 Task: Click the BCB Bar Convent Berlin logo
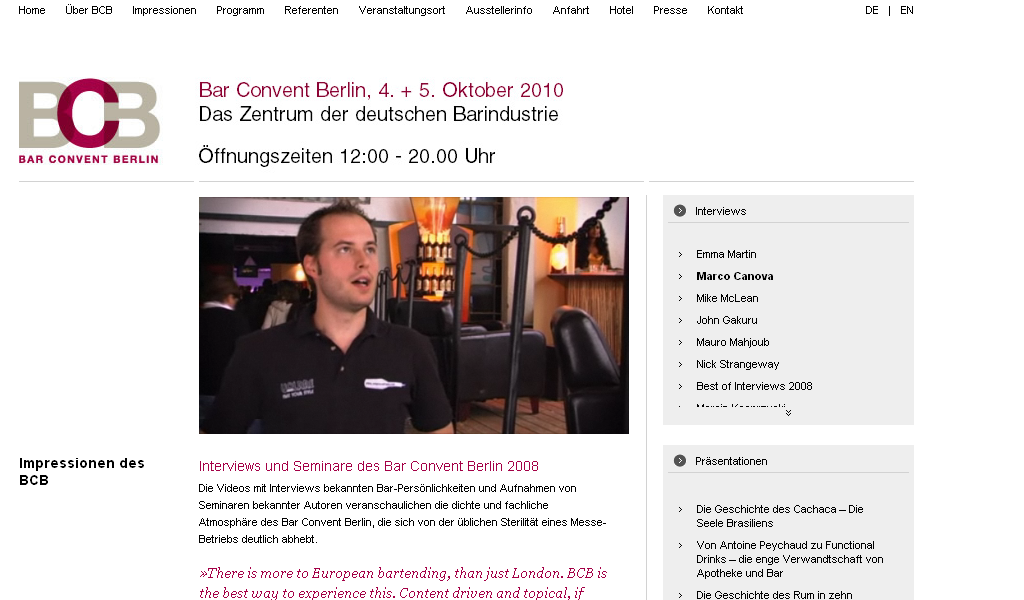(x=89, y=121)
